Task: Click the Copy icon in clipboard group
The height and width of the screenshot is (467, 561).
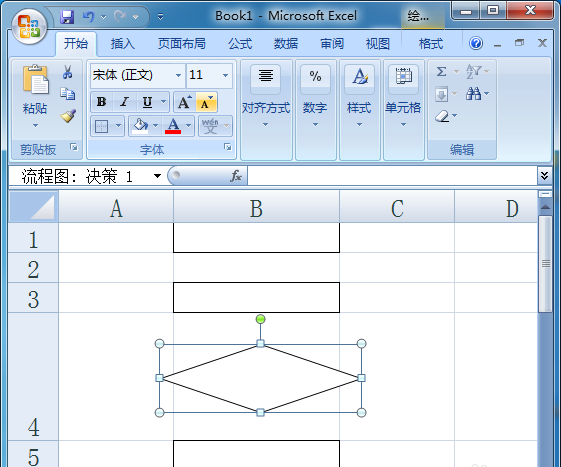Action: (x=67, y=93)
